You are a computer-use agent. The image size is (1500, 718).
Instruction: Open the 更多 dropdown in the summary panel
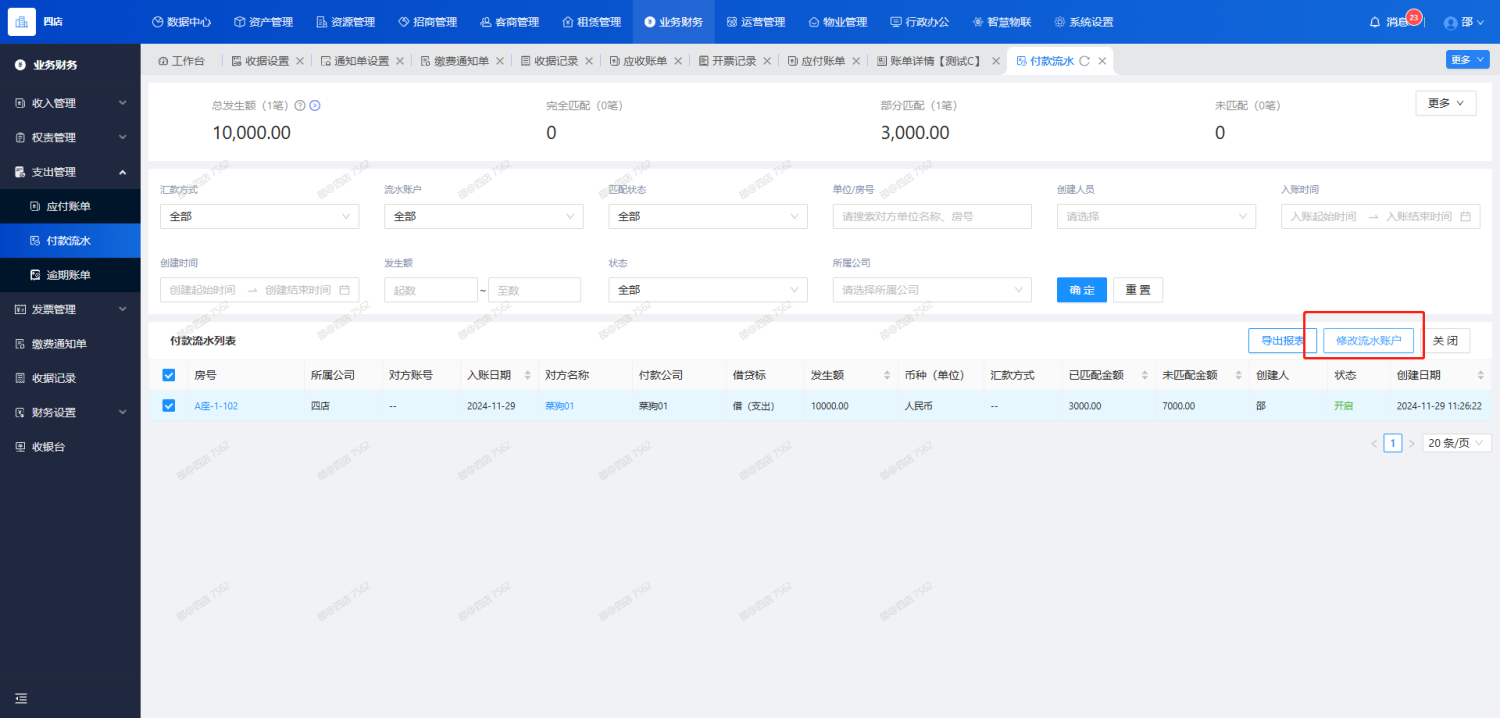tap(1446, 103)
